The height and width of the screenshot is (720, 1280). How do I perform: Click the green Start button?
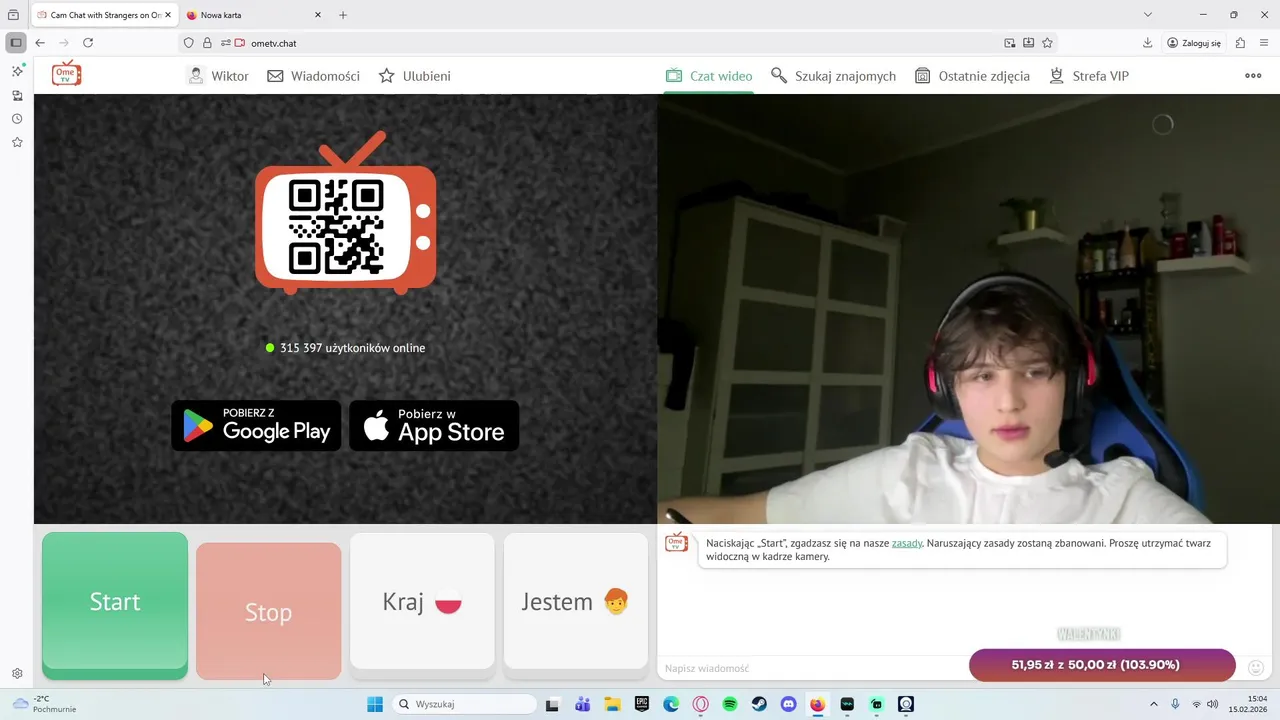(115, 605)
